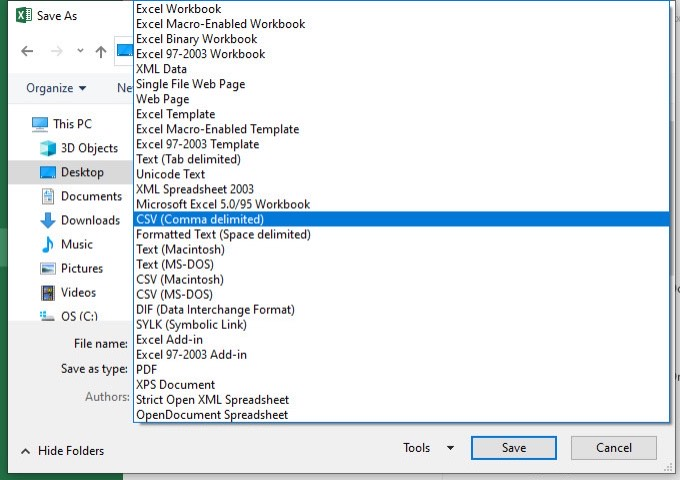The width and height of the screenshot is (680, 480).
Task: Select Microsoft Excel 5.0/95 Workbook
Action: click(401, 204)
